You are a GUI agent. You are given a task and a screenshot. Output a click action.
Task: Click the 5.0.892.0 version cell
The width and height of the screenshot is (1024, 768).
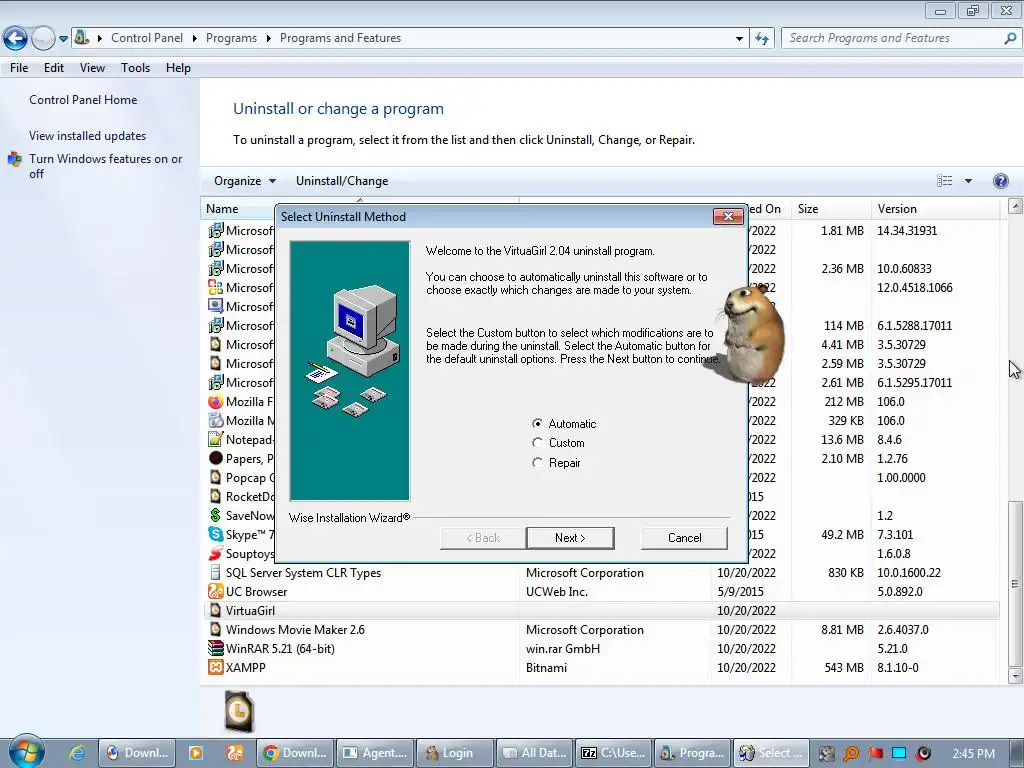point(900,592)
